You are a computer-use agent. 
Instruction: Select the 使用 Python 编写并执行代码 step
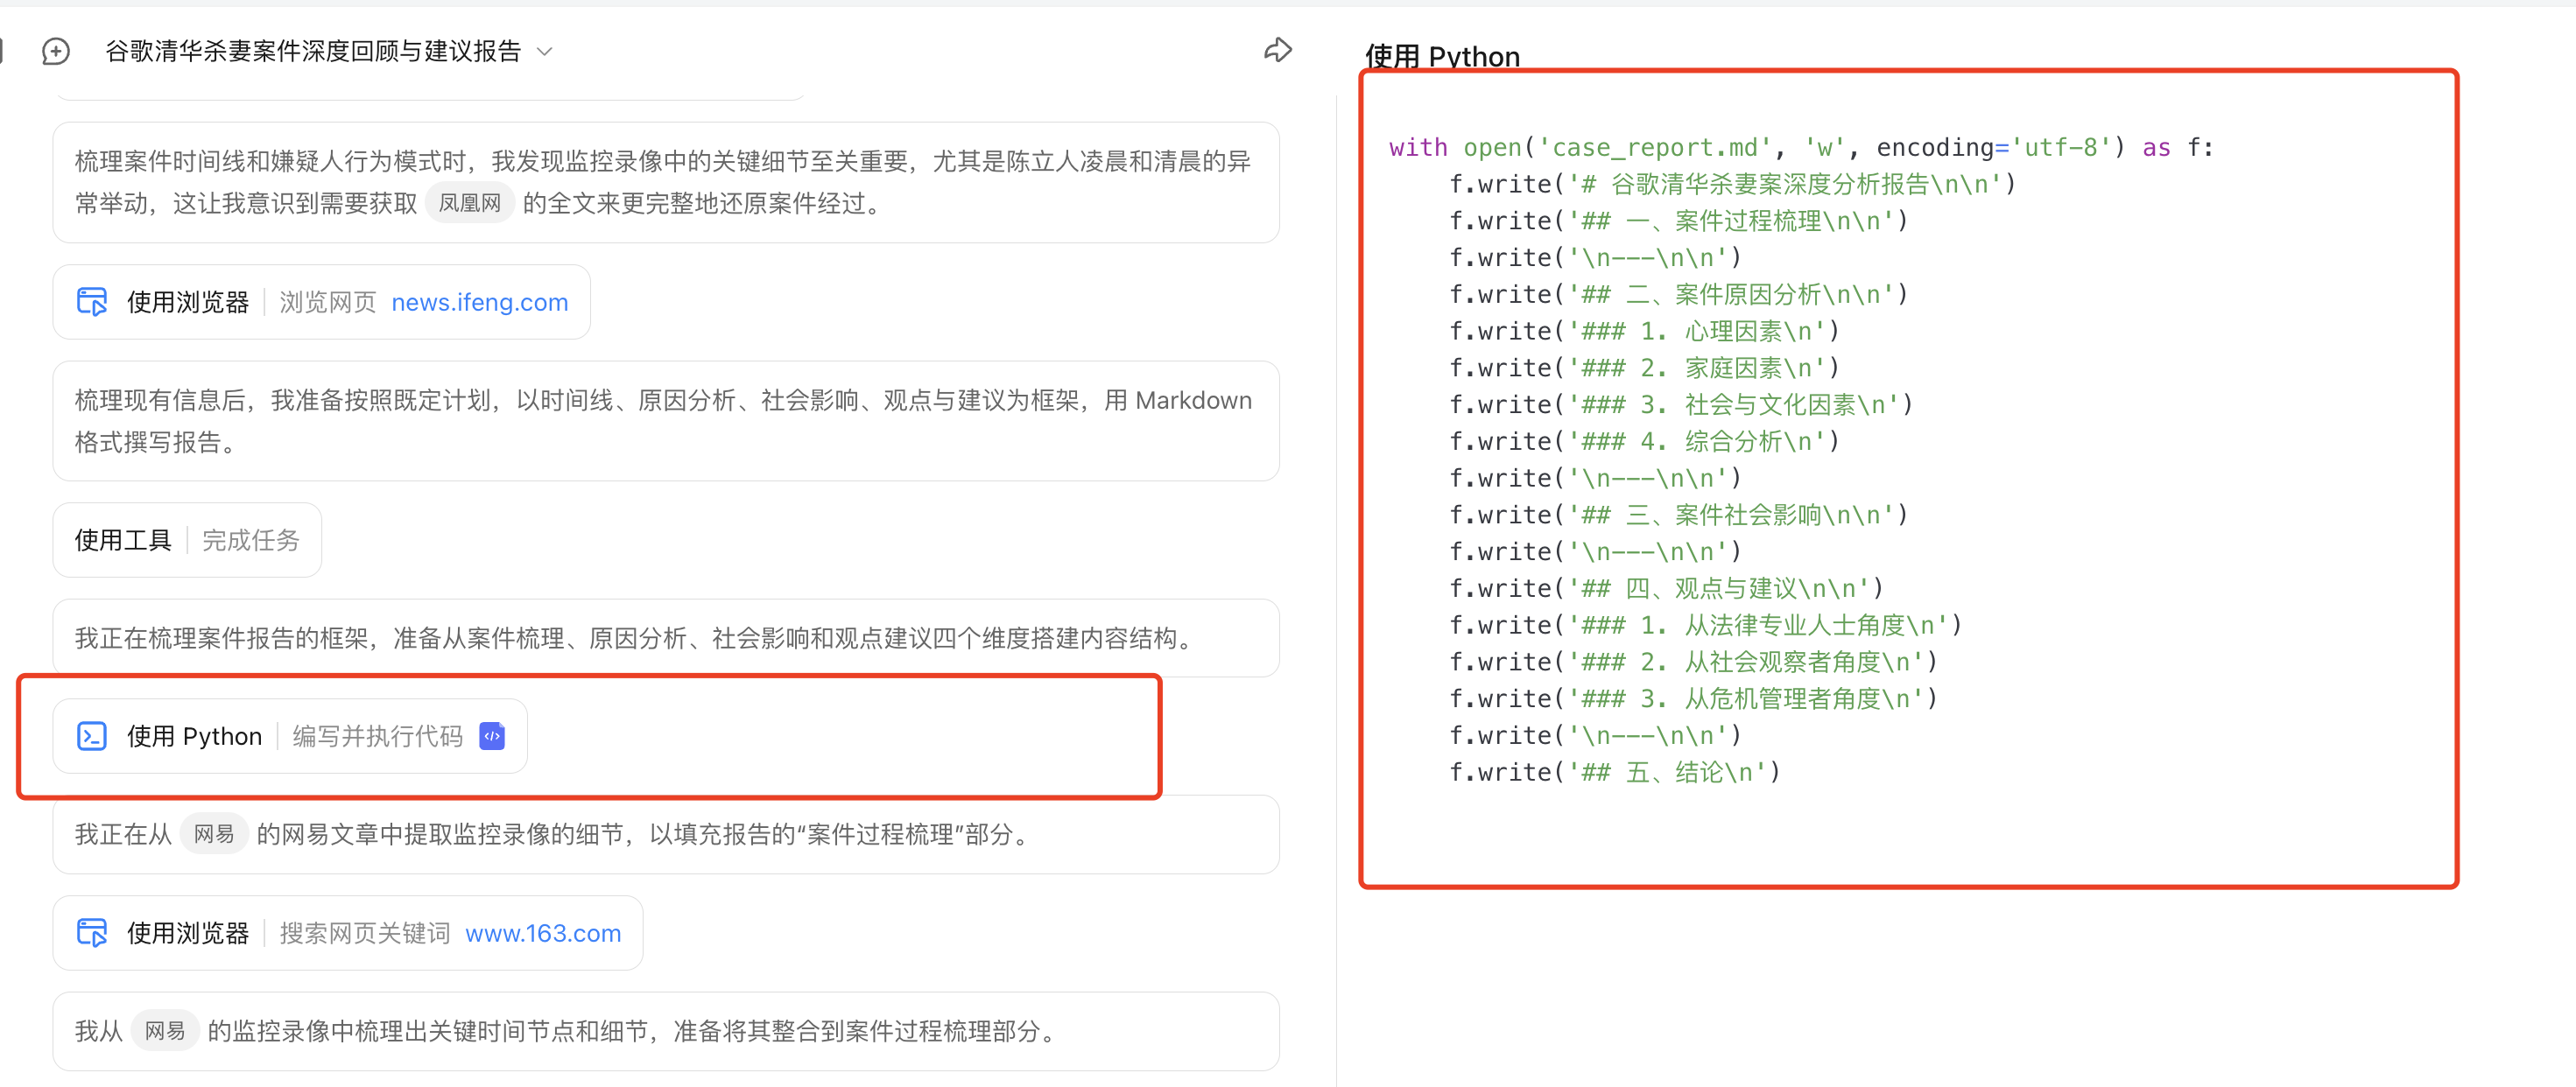[290, 736]
